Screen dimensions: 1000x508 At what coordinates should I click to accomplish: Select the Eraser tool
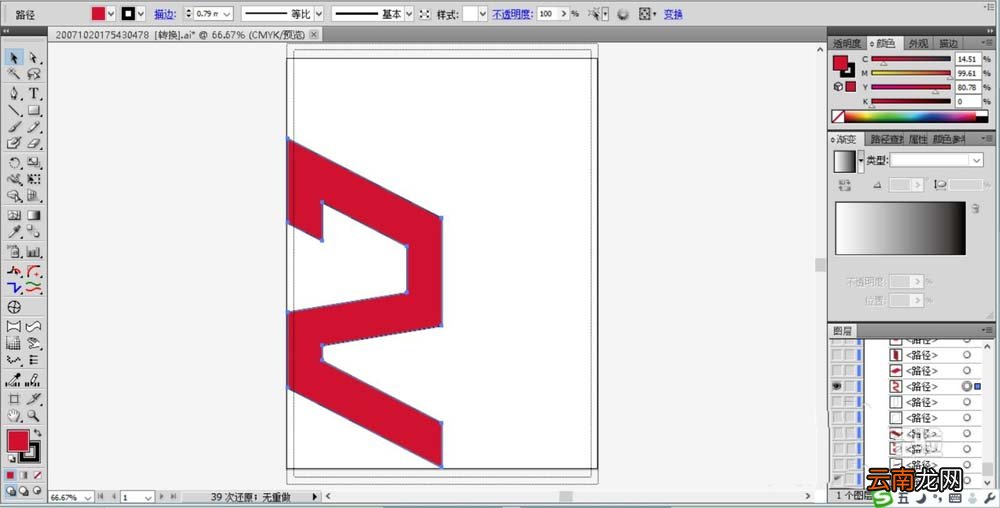(x=33, y=143)
